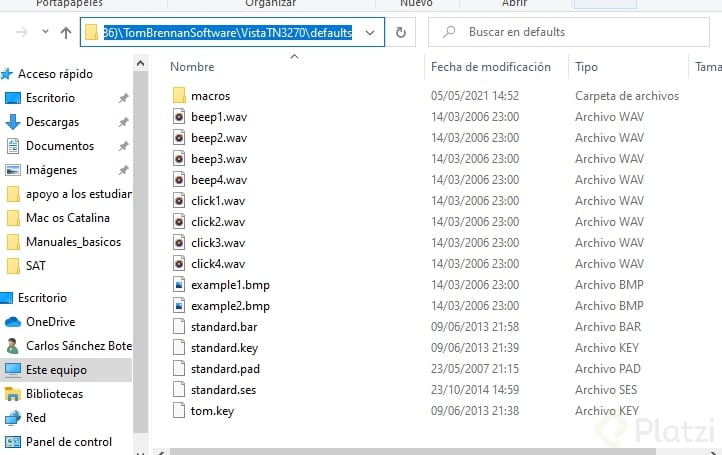Select beep1.wav file icon

click(179, 117)
